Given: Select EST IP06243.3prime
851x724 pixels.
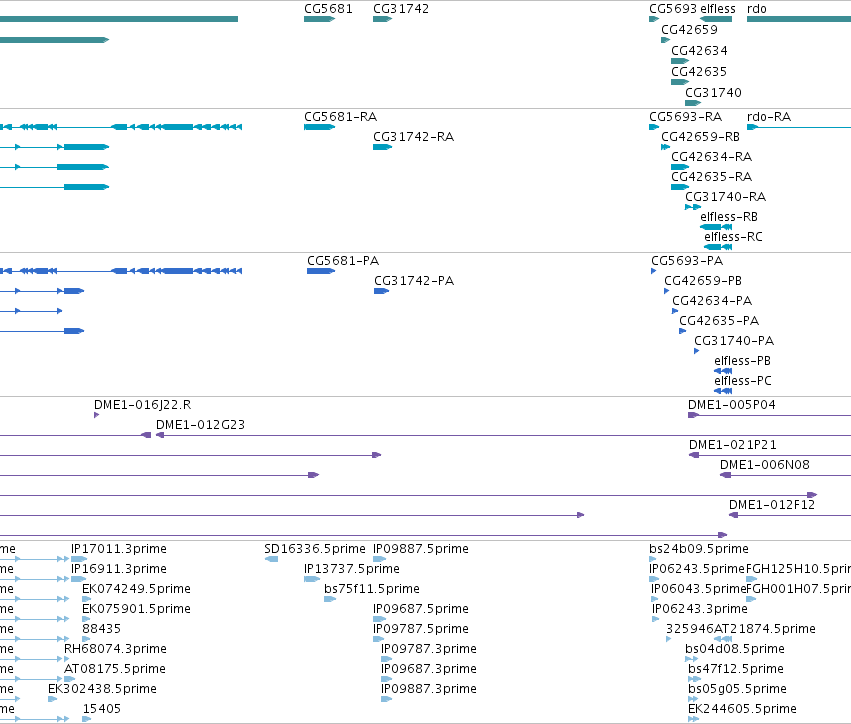Looking at the screenshot, I should [x=700, y=609].
